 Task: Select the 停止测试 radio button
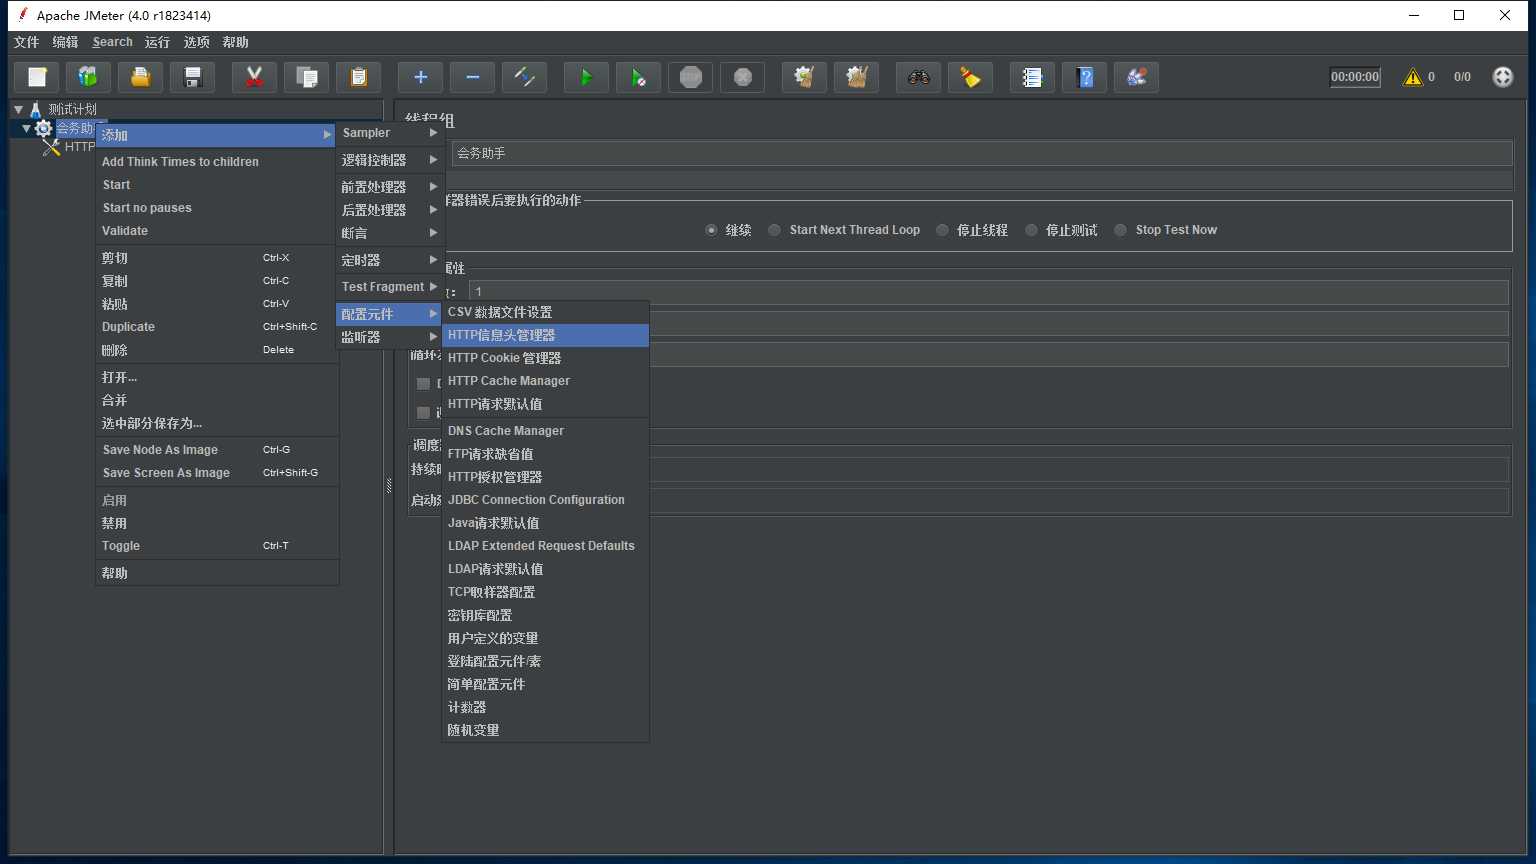pyautogui.click(x=1031, y=230)
